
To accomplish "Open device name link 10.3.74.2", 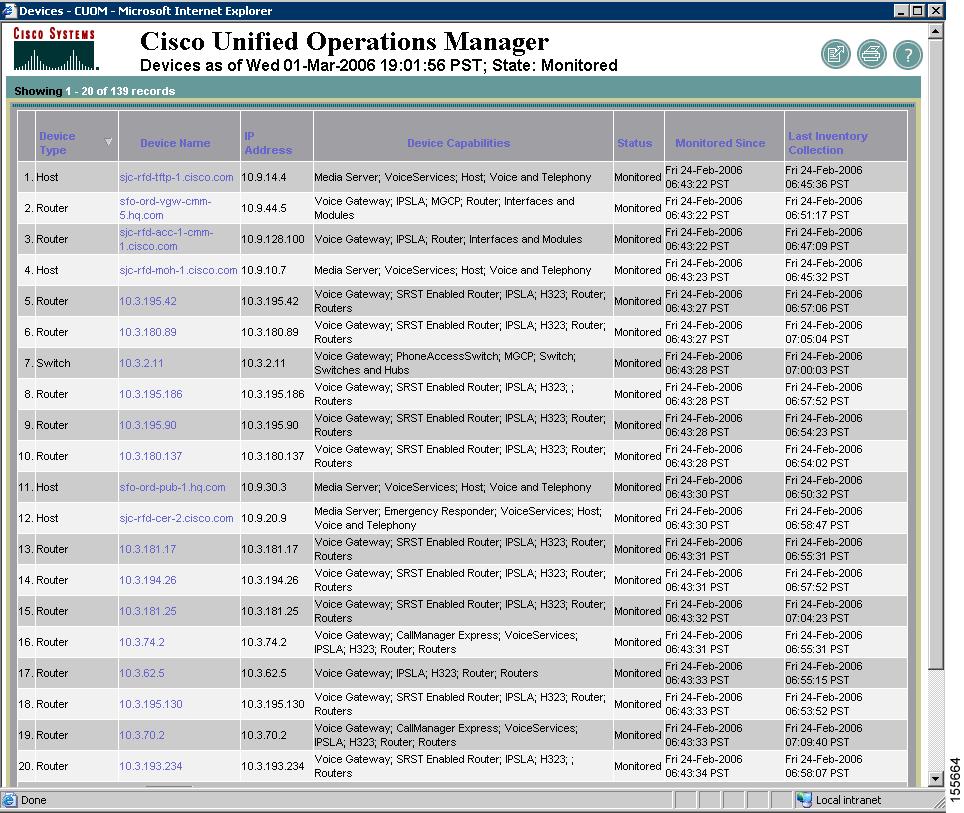I will [x=142, y=642].
